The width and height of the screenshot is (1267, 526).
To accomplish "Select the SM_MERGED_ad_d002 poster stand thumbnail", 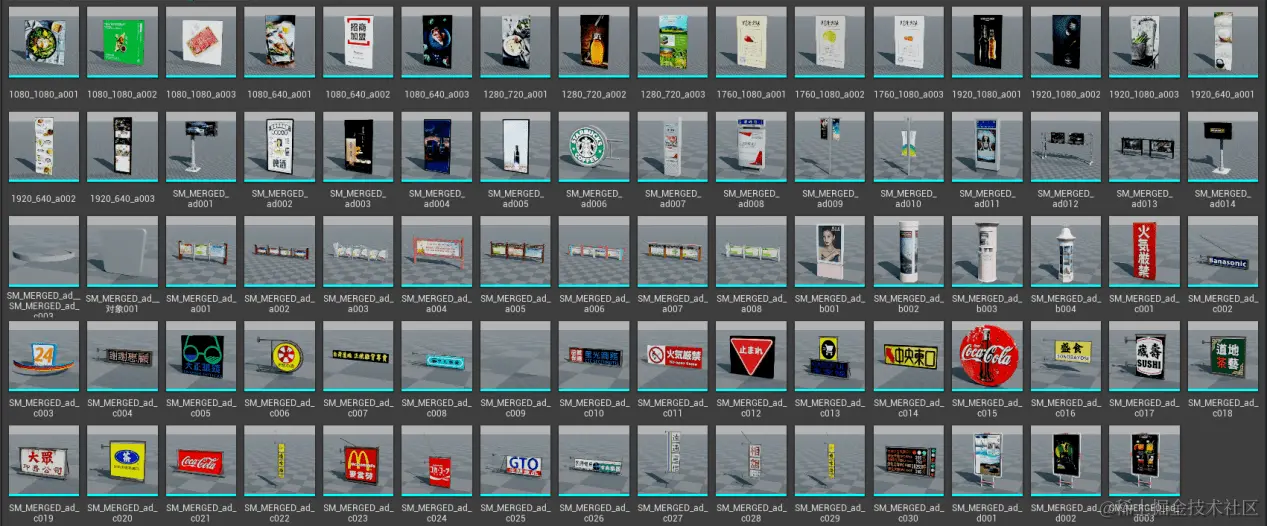I will [1066, 461].
